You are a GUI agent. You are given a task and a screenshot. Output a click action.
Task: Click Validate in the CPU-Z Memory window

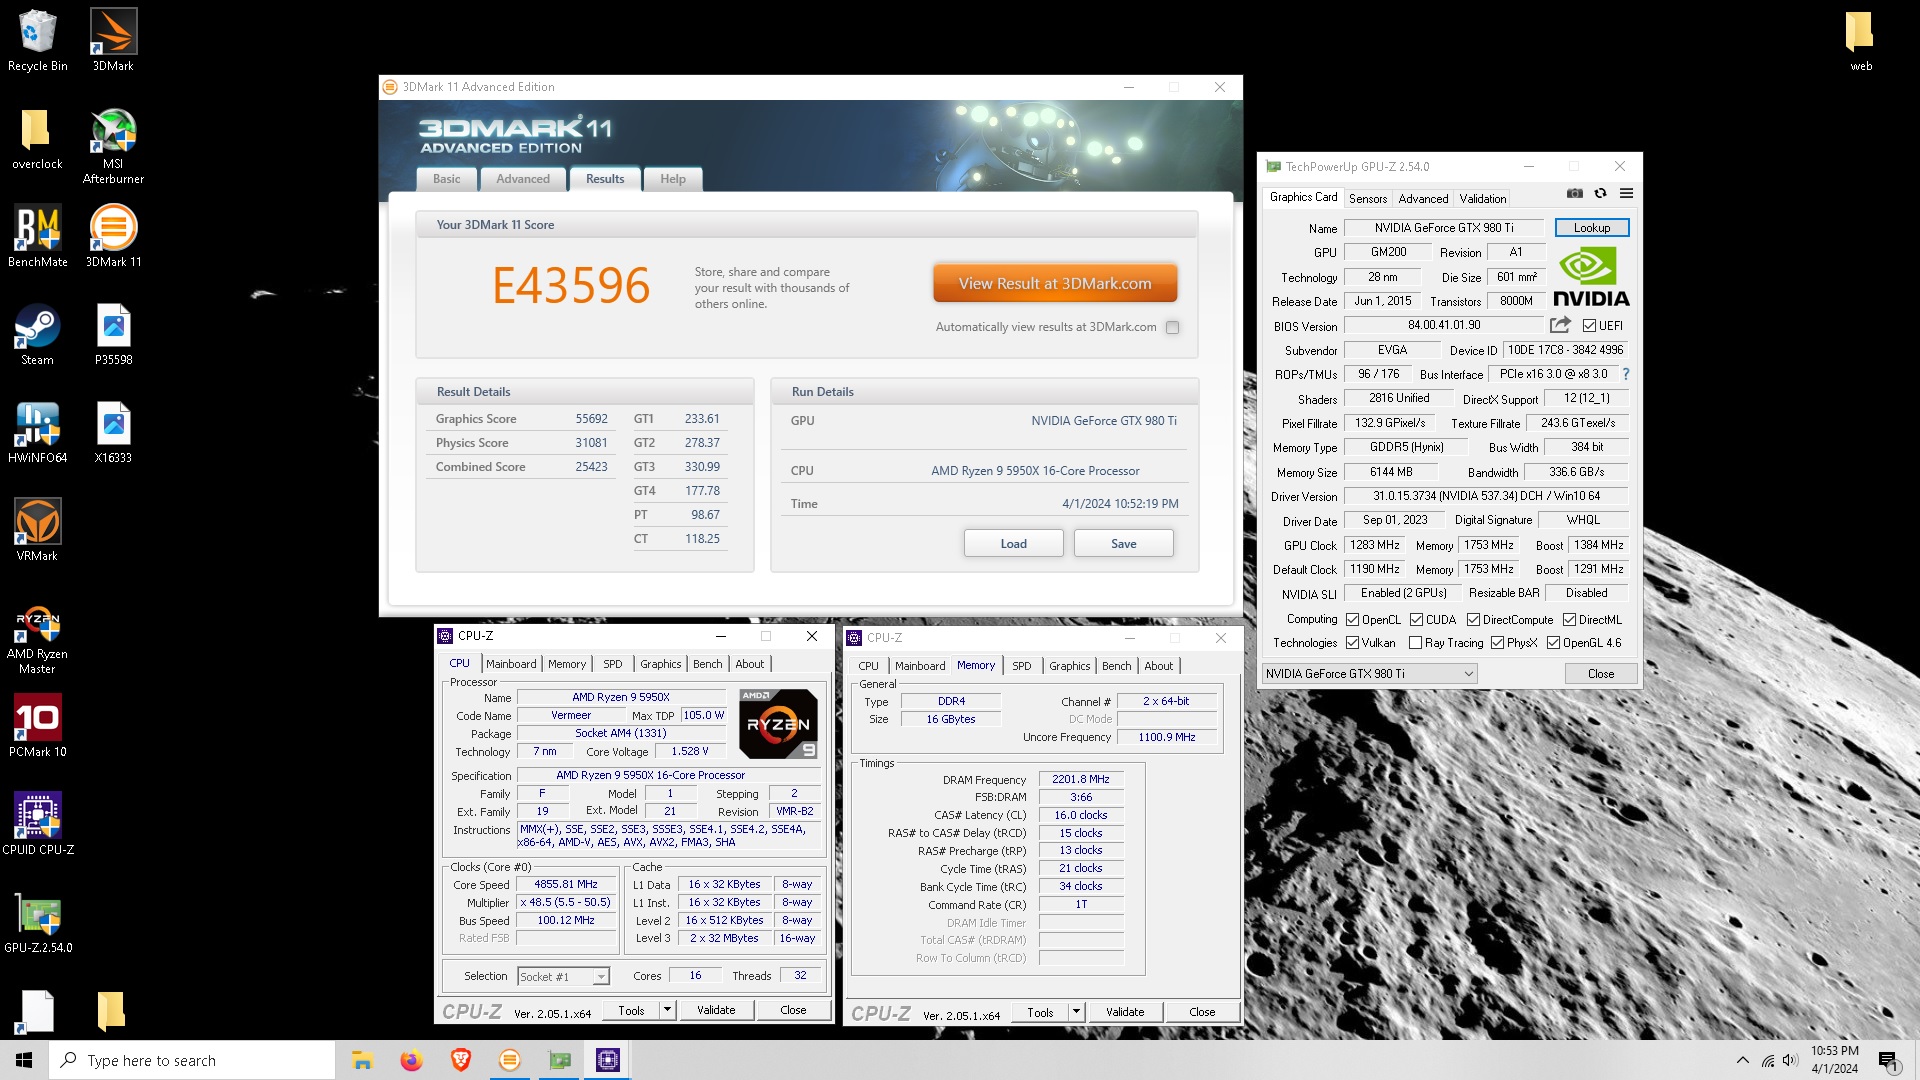[1125, 1012]
